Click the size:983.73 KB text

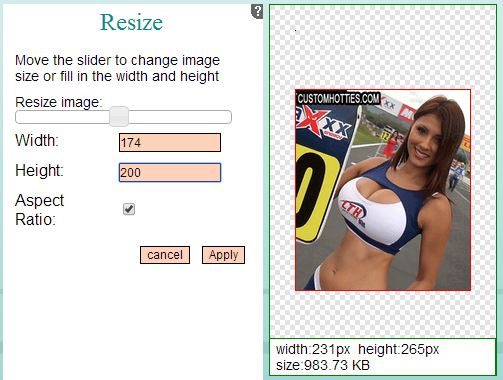323,365
